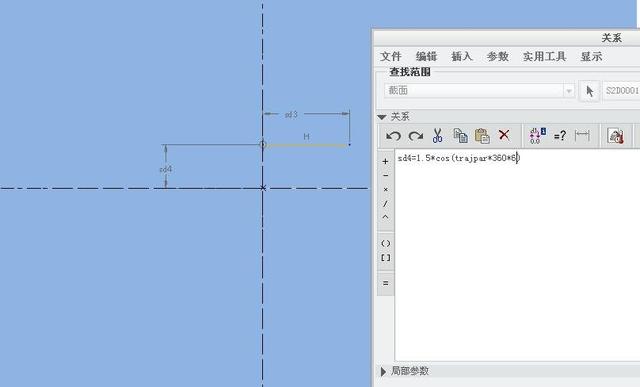Click the Undo arrow in relations toolbar
The height and width of the screenshot is (387, 640).
tap(393, 136)
